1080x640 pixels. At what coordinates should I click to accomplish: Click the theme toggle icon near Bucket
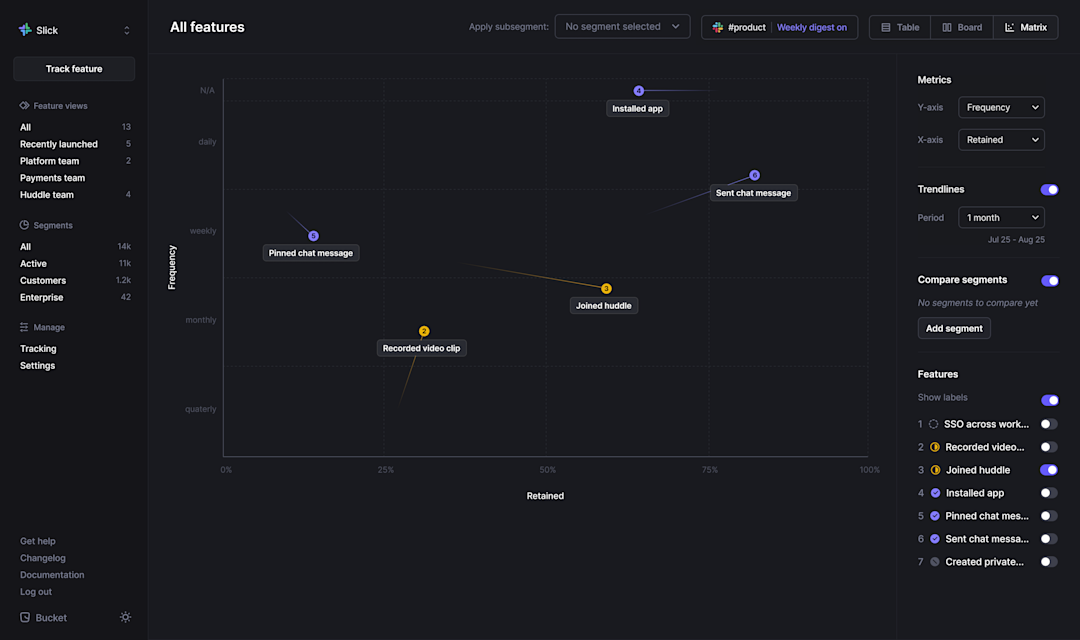125,617
